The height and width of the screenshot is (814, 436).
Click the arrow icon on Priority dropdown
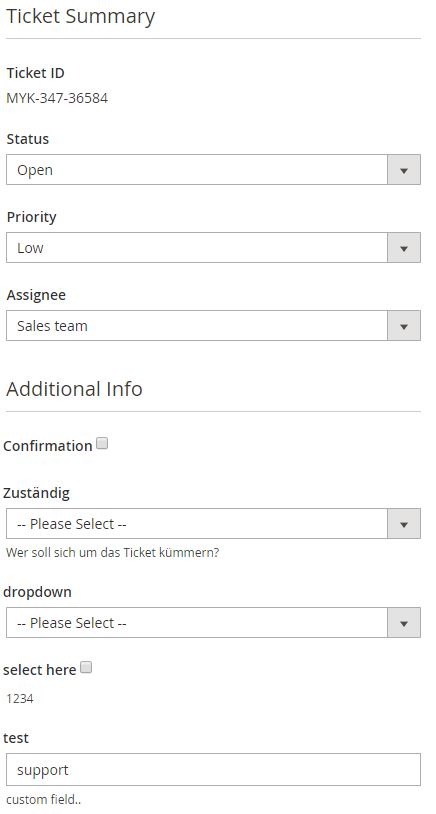[404, 248]
